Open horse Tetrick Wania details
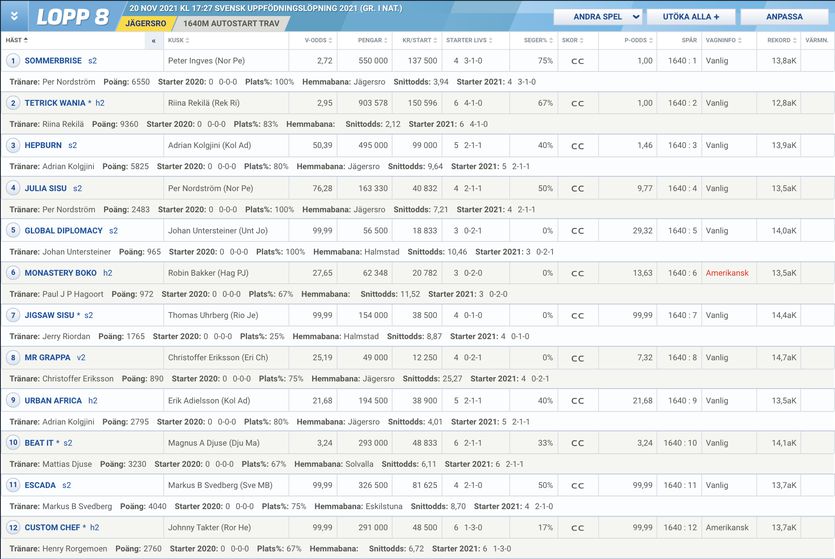The image size is (835, 559). pos(55,103)
